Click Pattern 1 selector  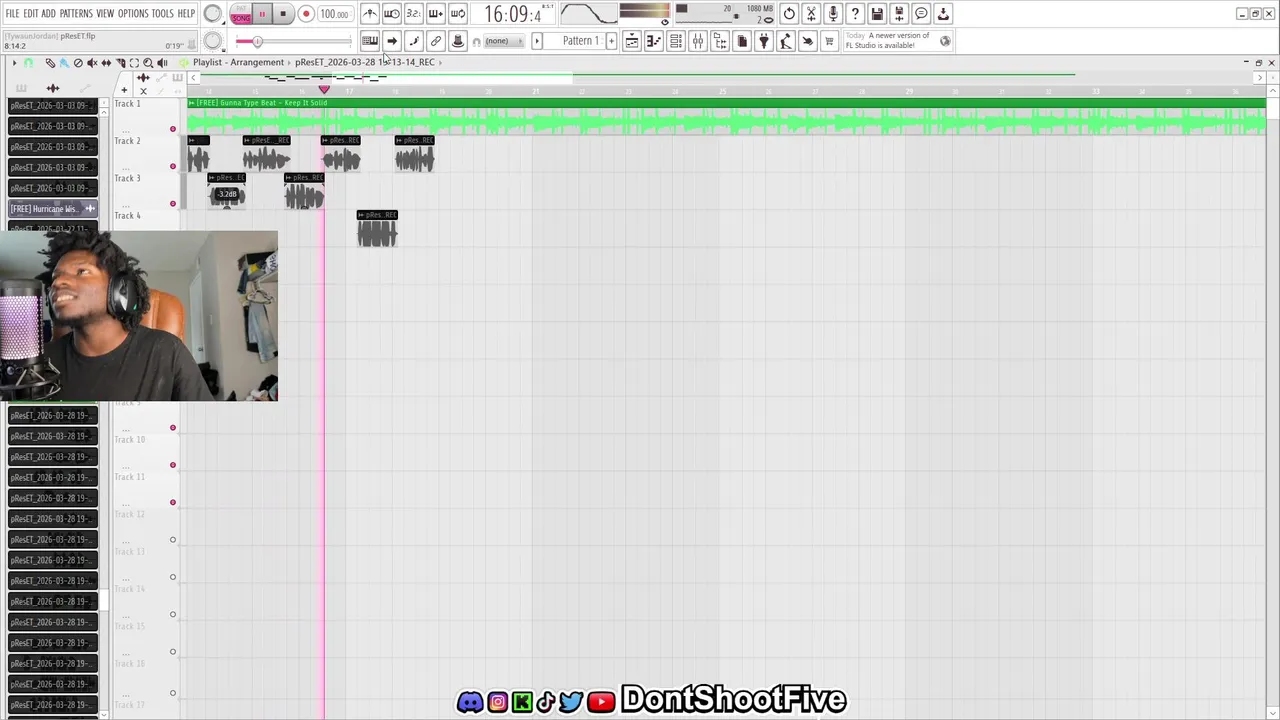[x=575, y=41]
